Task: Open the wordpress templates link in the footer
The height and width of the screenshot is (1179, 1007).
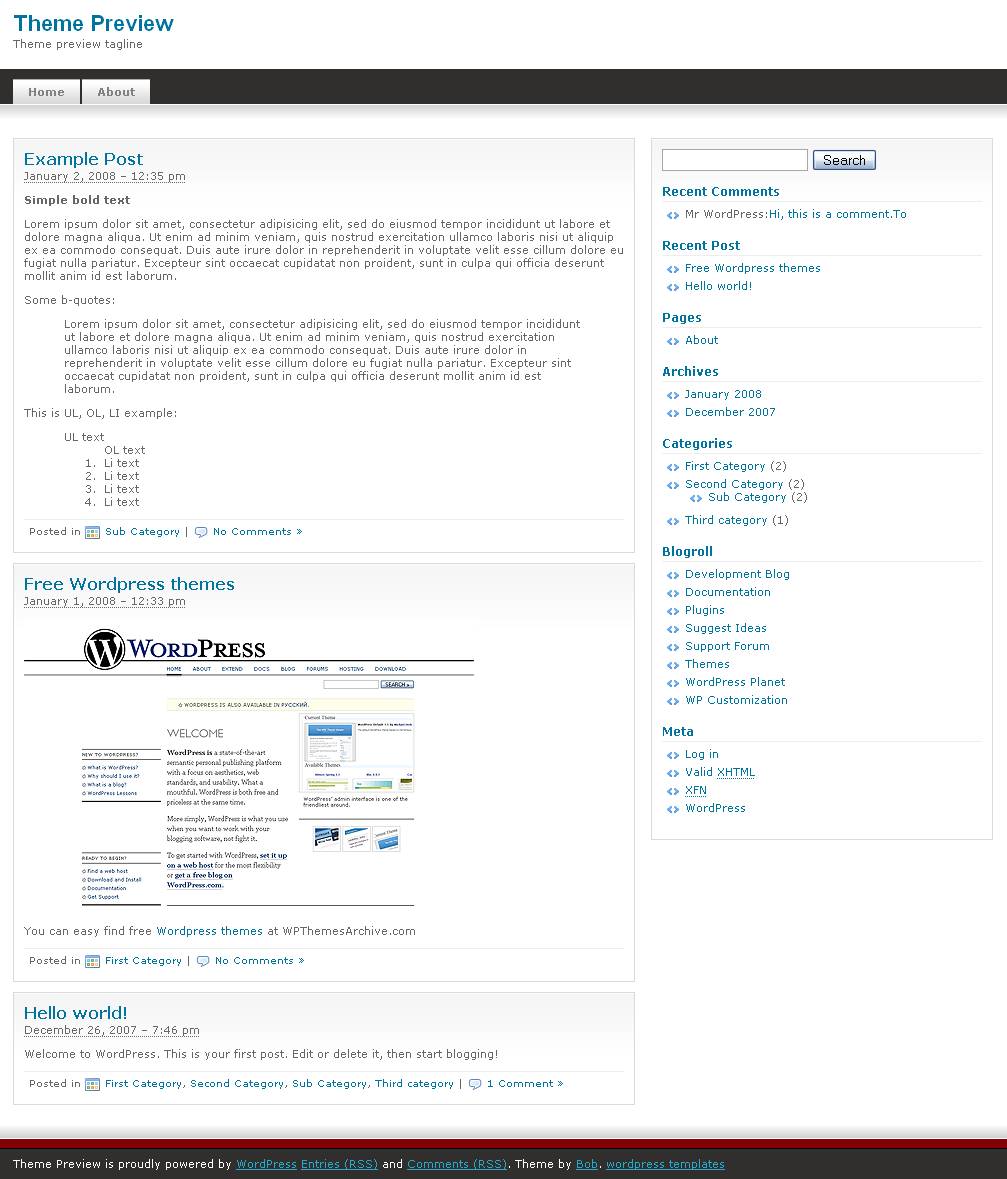Action: pos(665,1164)
